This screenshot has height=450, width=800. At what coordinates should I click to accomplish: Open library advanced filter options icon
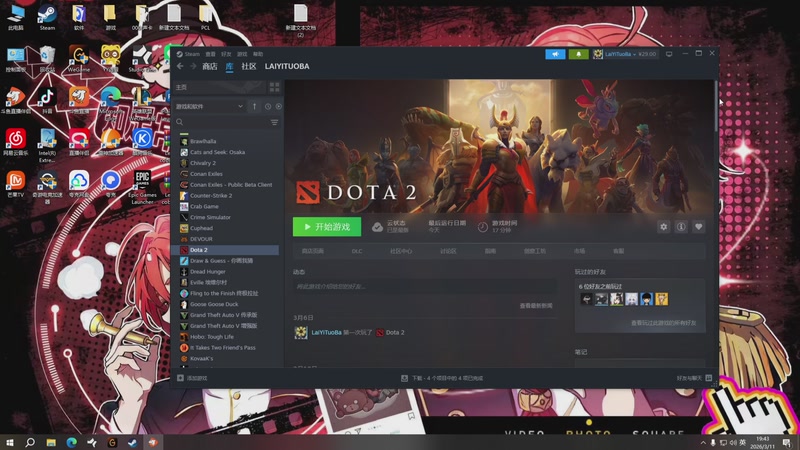[274, 122]
